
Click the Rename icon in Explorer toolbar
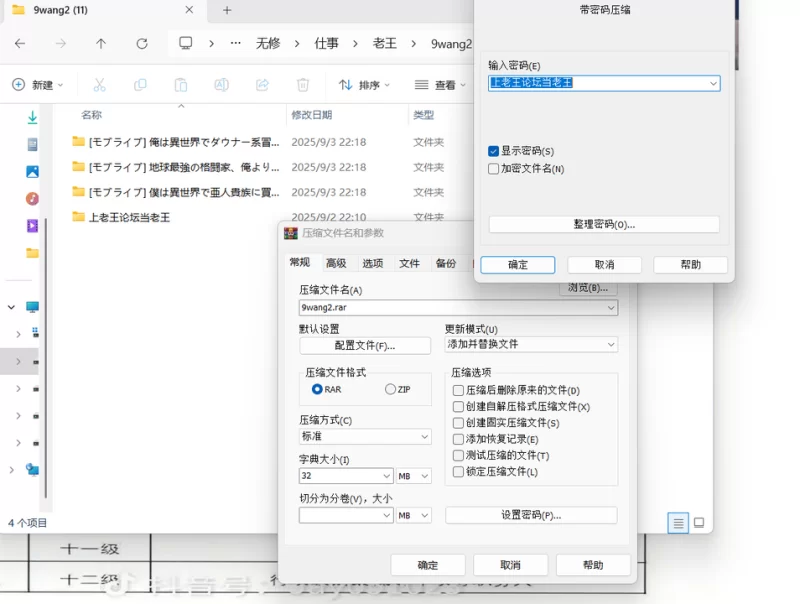pyautogui.click(x=222, y=85)
